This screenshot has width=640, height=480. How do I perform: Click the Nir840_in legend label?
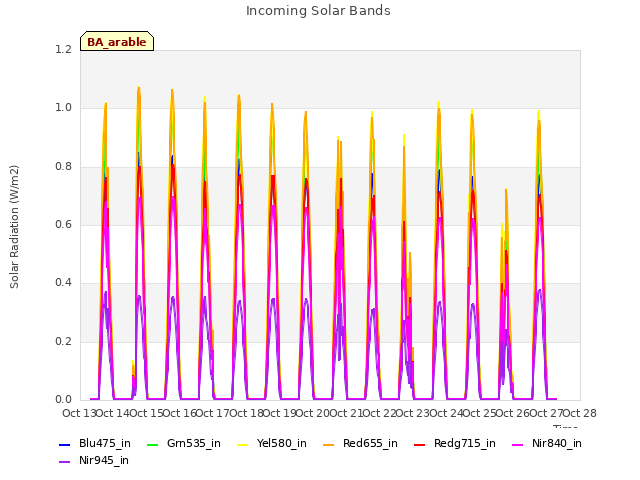[x=557, y=443]
